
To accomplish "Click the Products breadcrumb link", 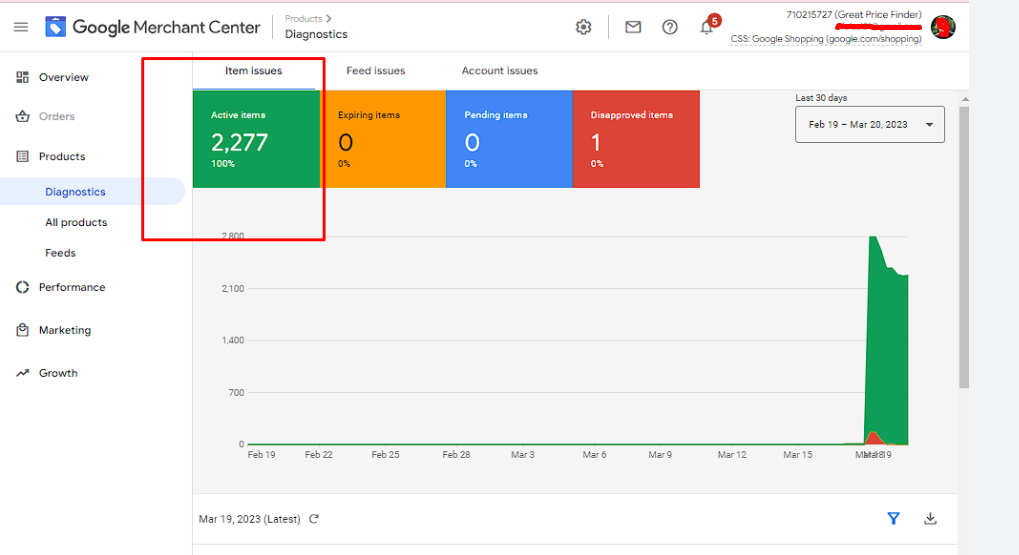I will (x=303, y=19).
